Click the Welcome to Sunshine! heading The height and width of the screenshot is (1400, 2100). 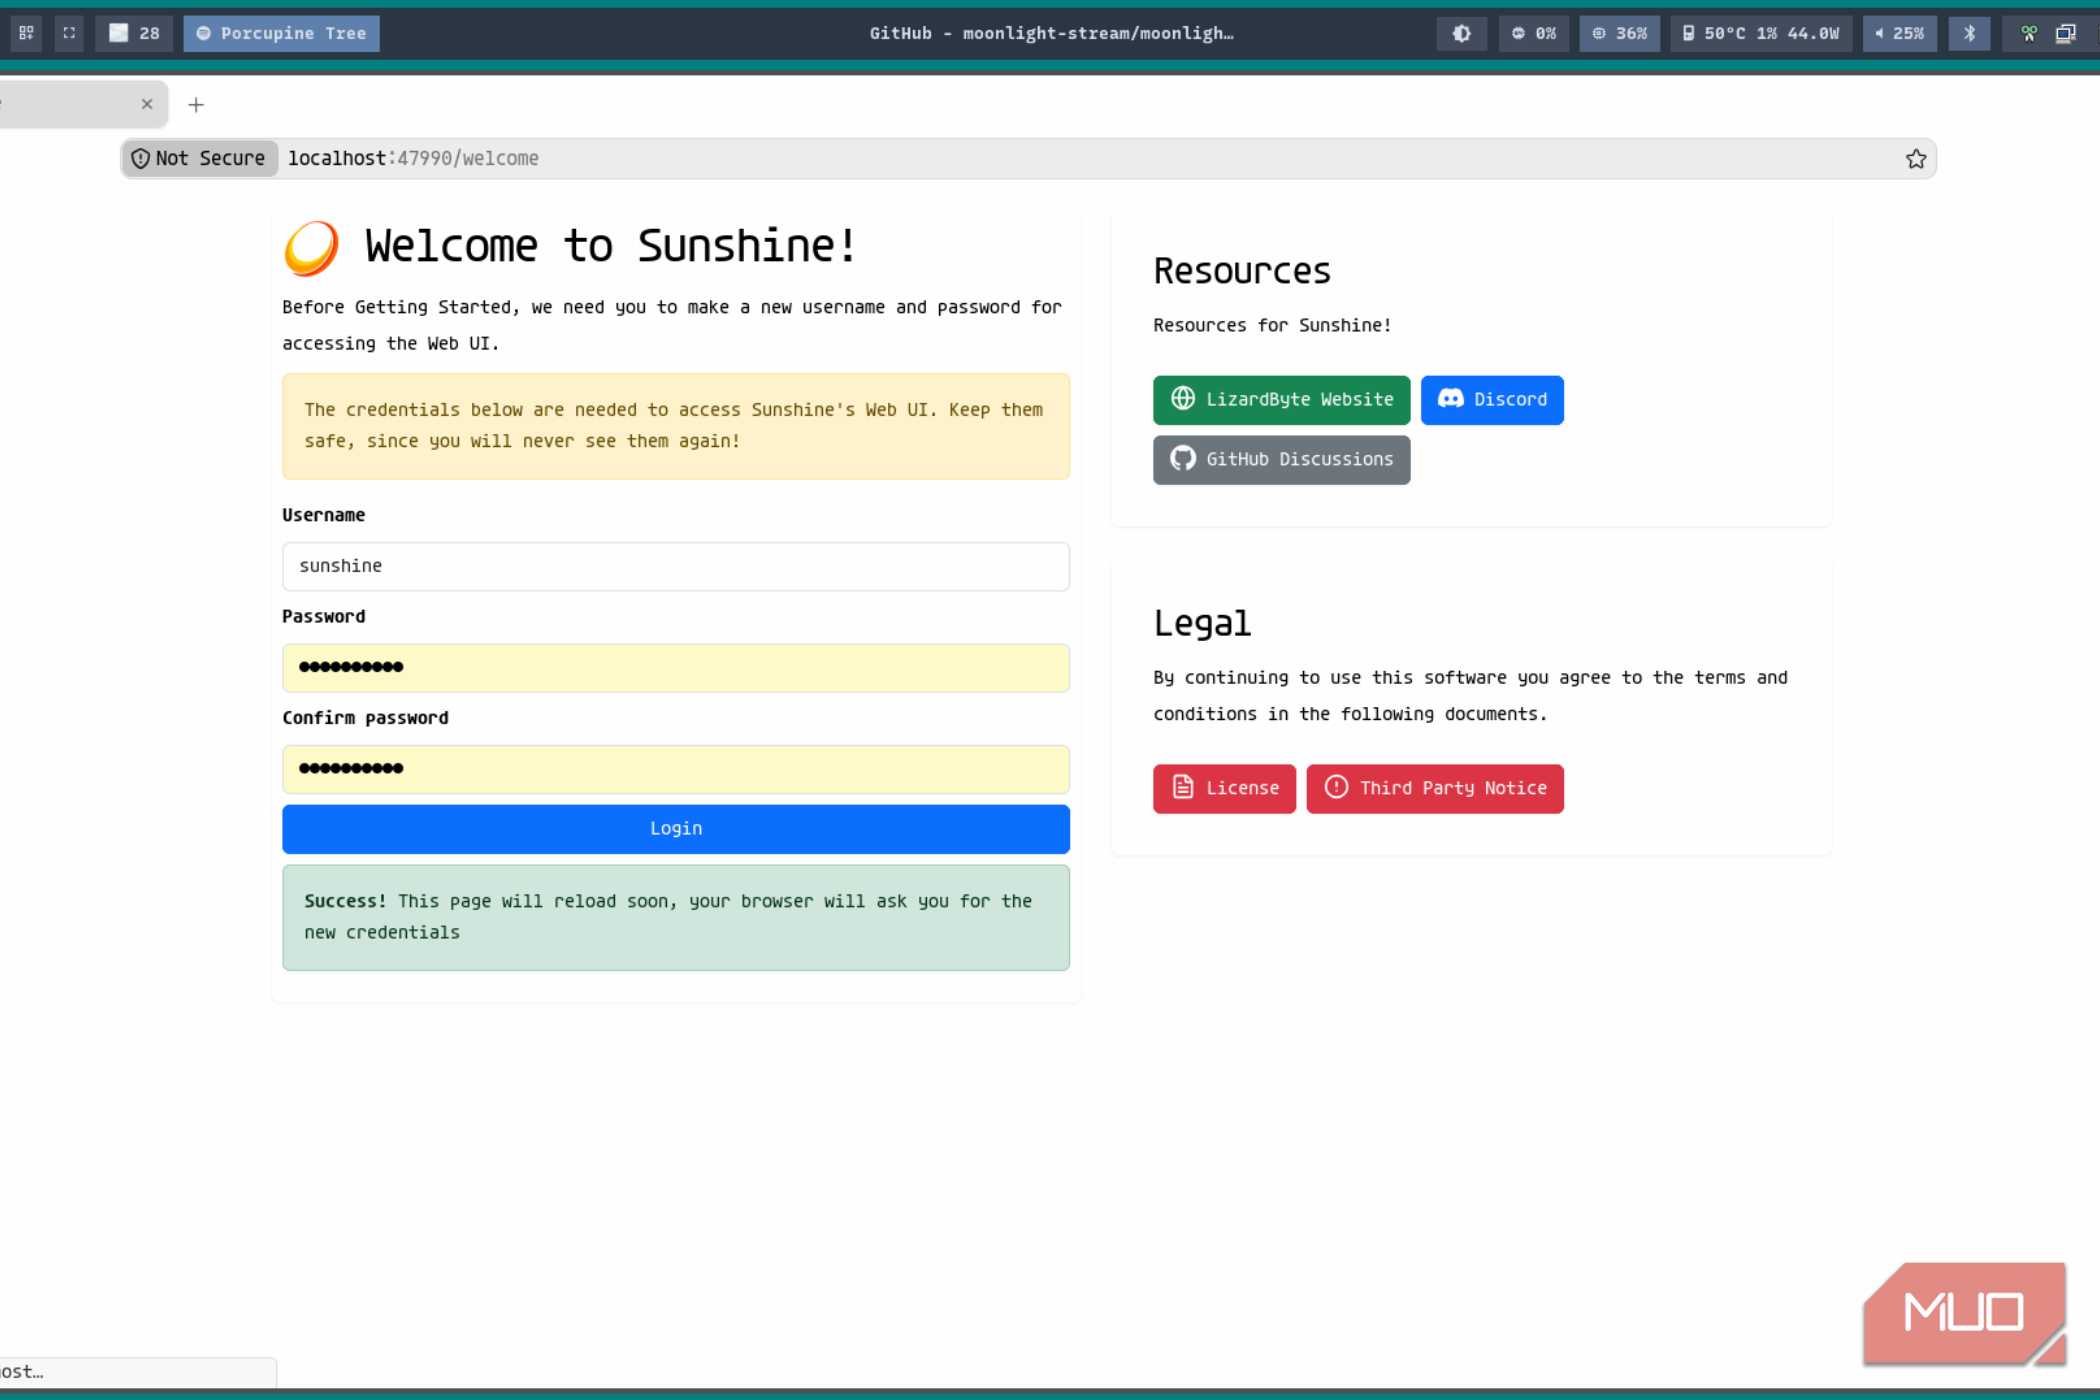point(611,246)
